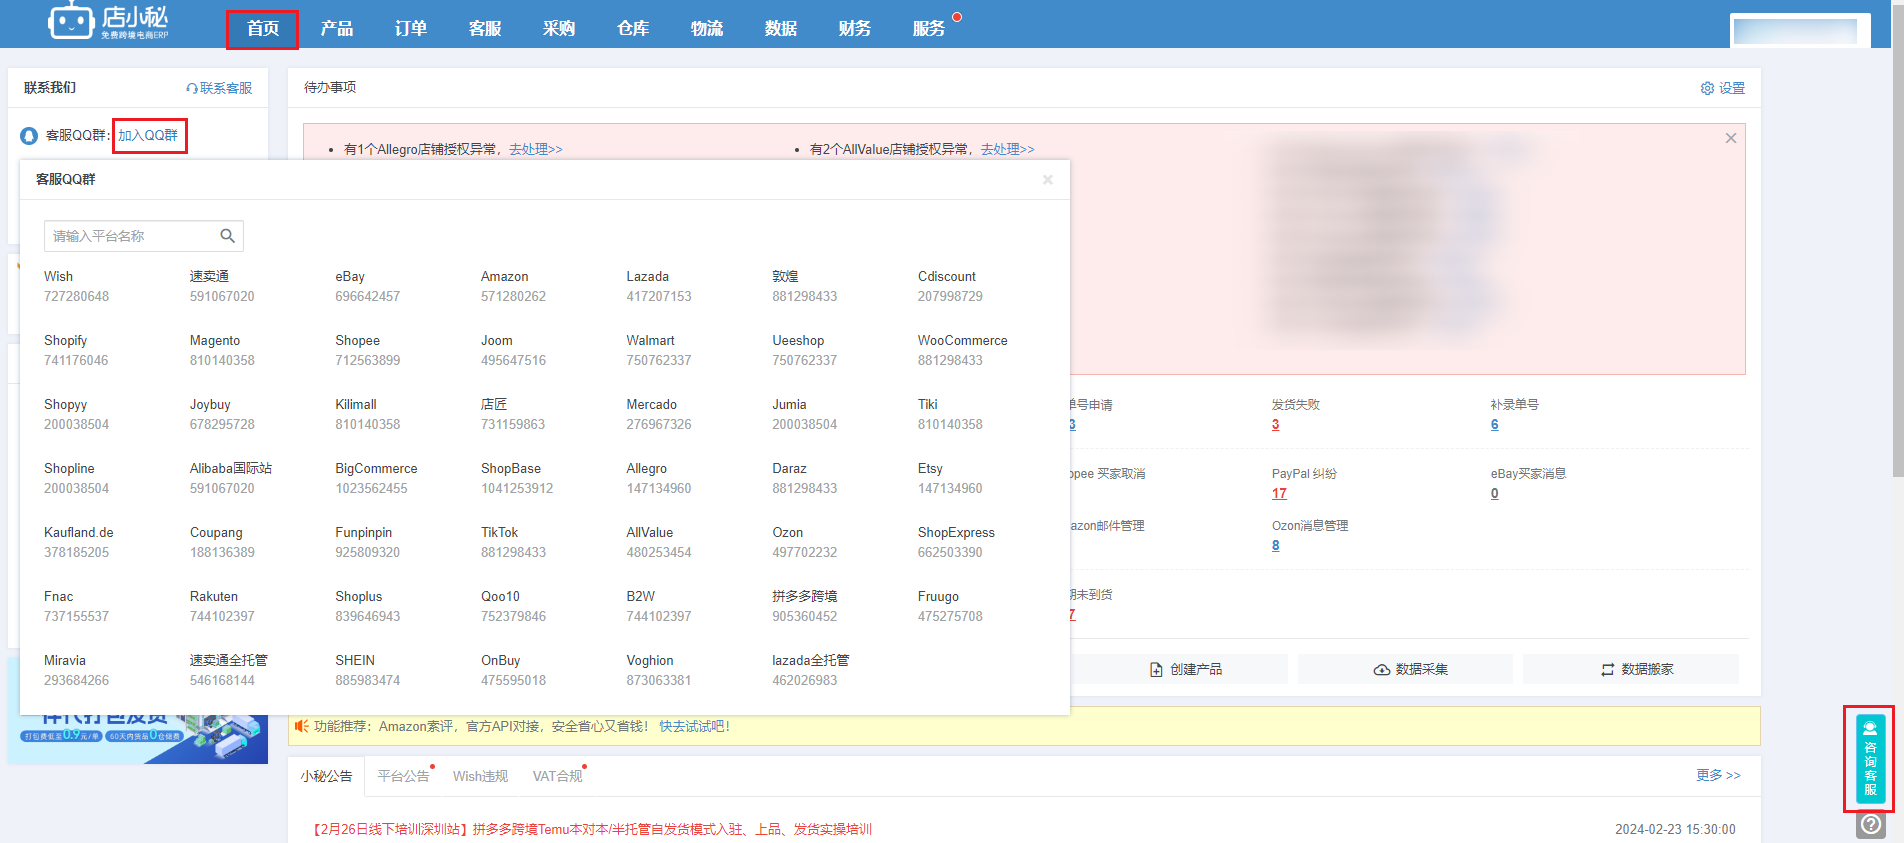Click the page vertical scrollbar
1904x843 pixels.
[1898, 240]
